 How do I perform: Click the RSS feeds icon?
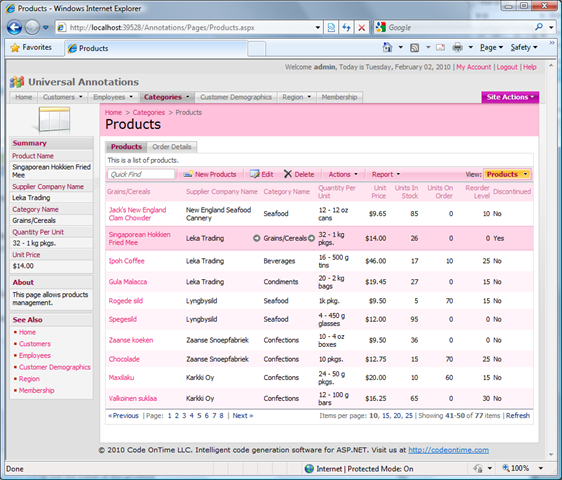point(415,48)
